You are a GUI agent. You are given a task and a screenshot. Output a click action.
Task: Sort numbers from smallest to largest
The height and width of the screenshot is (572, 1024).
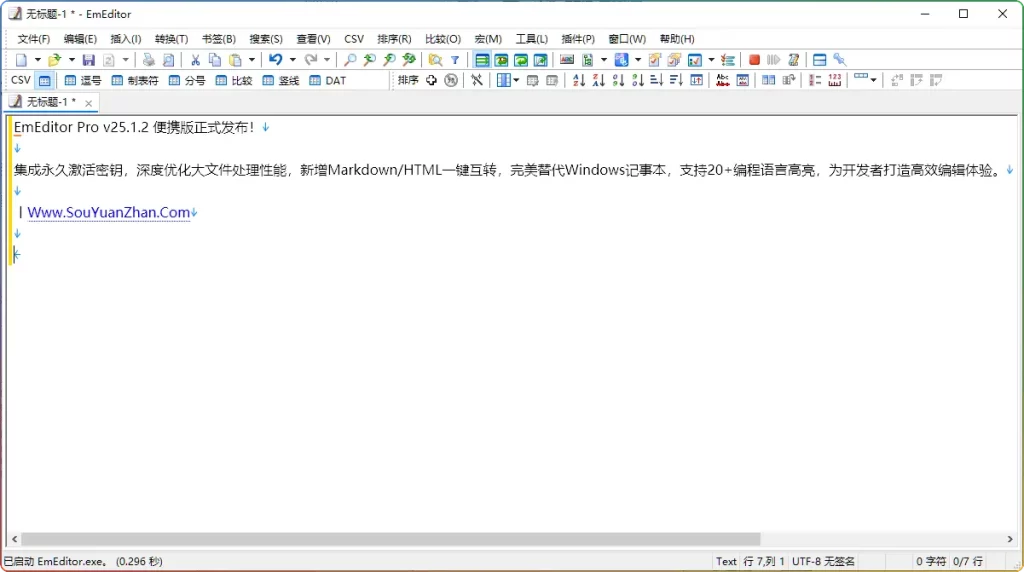[x=618, y=80]
